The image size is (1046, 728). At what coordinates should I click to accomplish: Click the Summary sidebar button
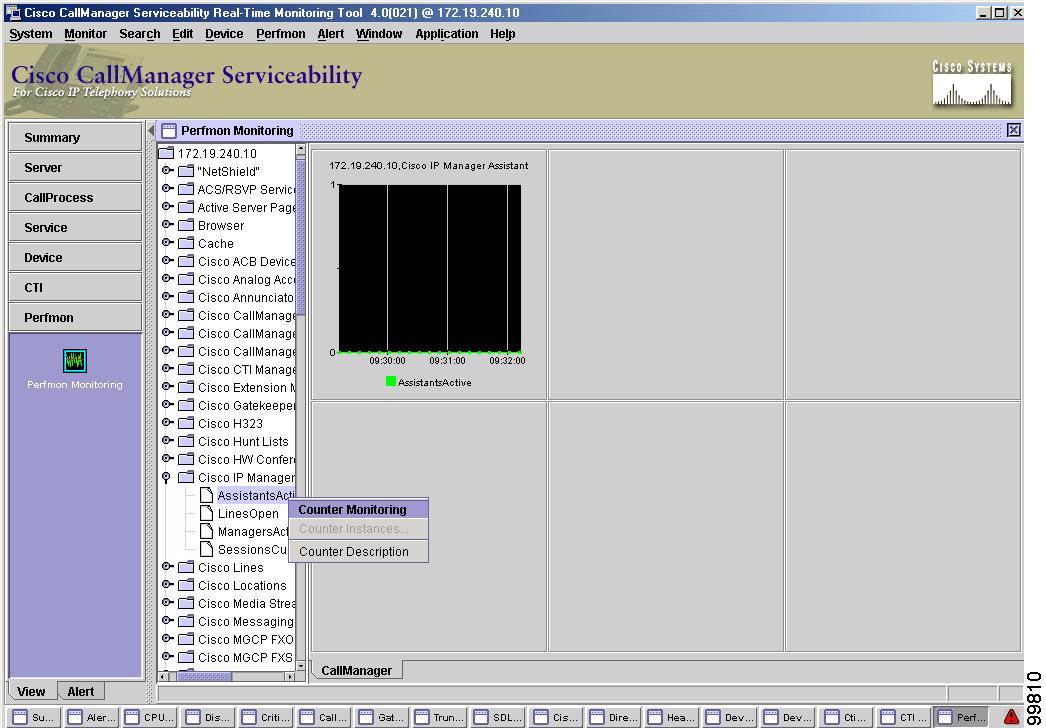pos(75,137)
